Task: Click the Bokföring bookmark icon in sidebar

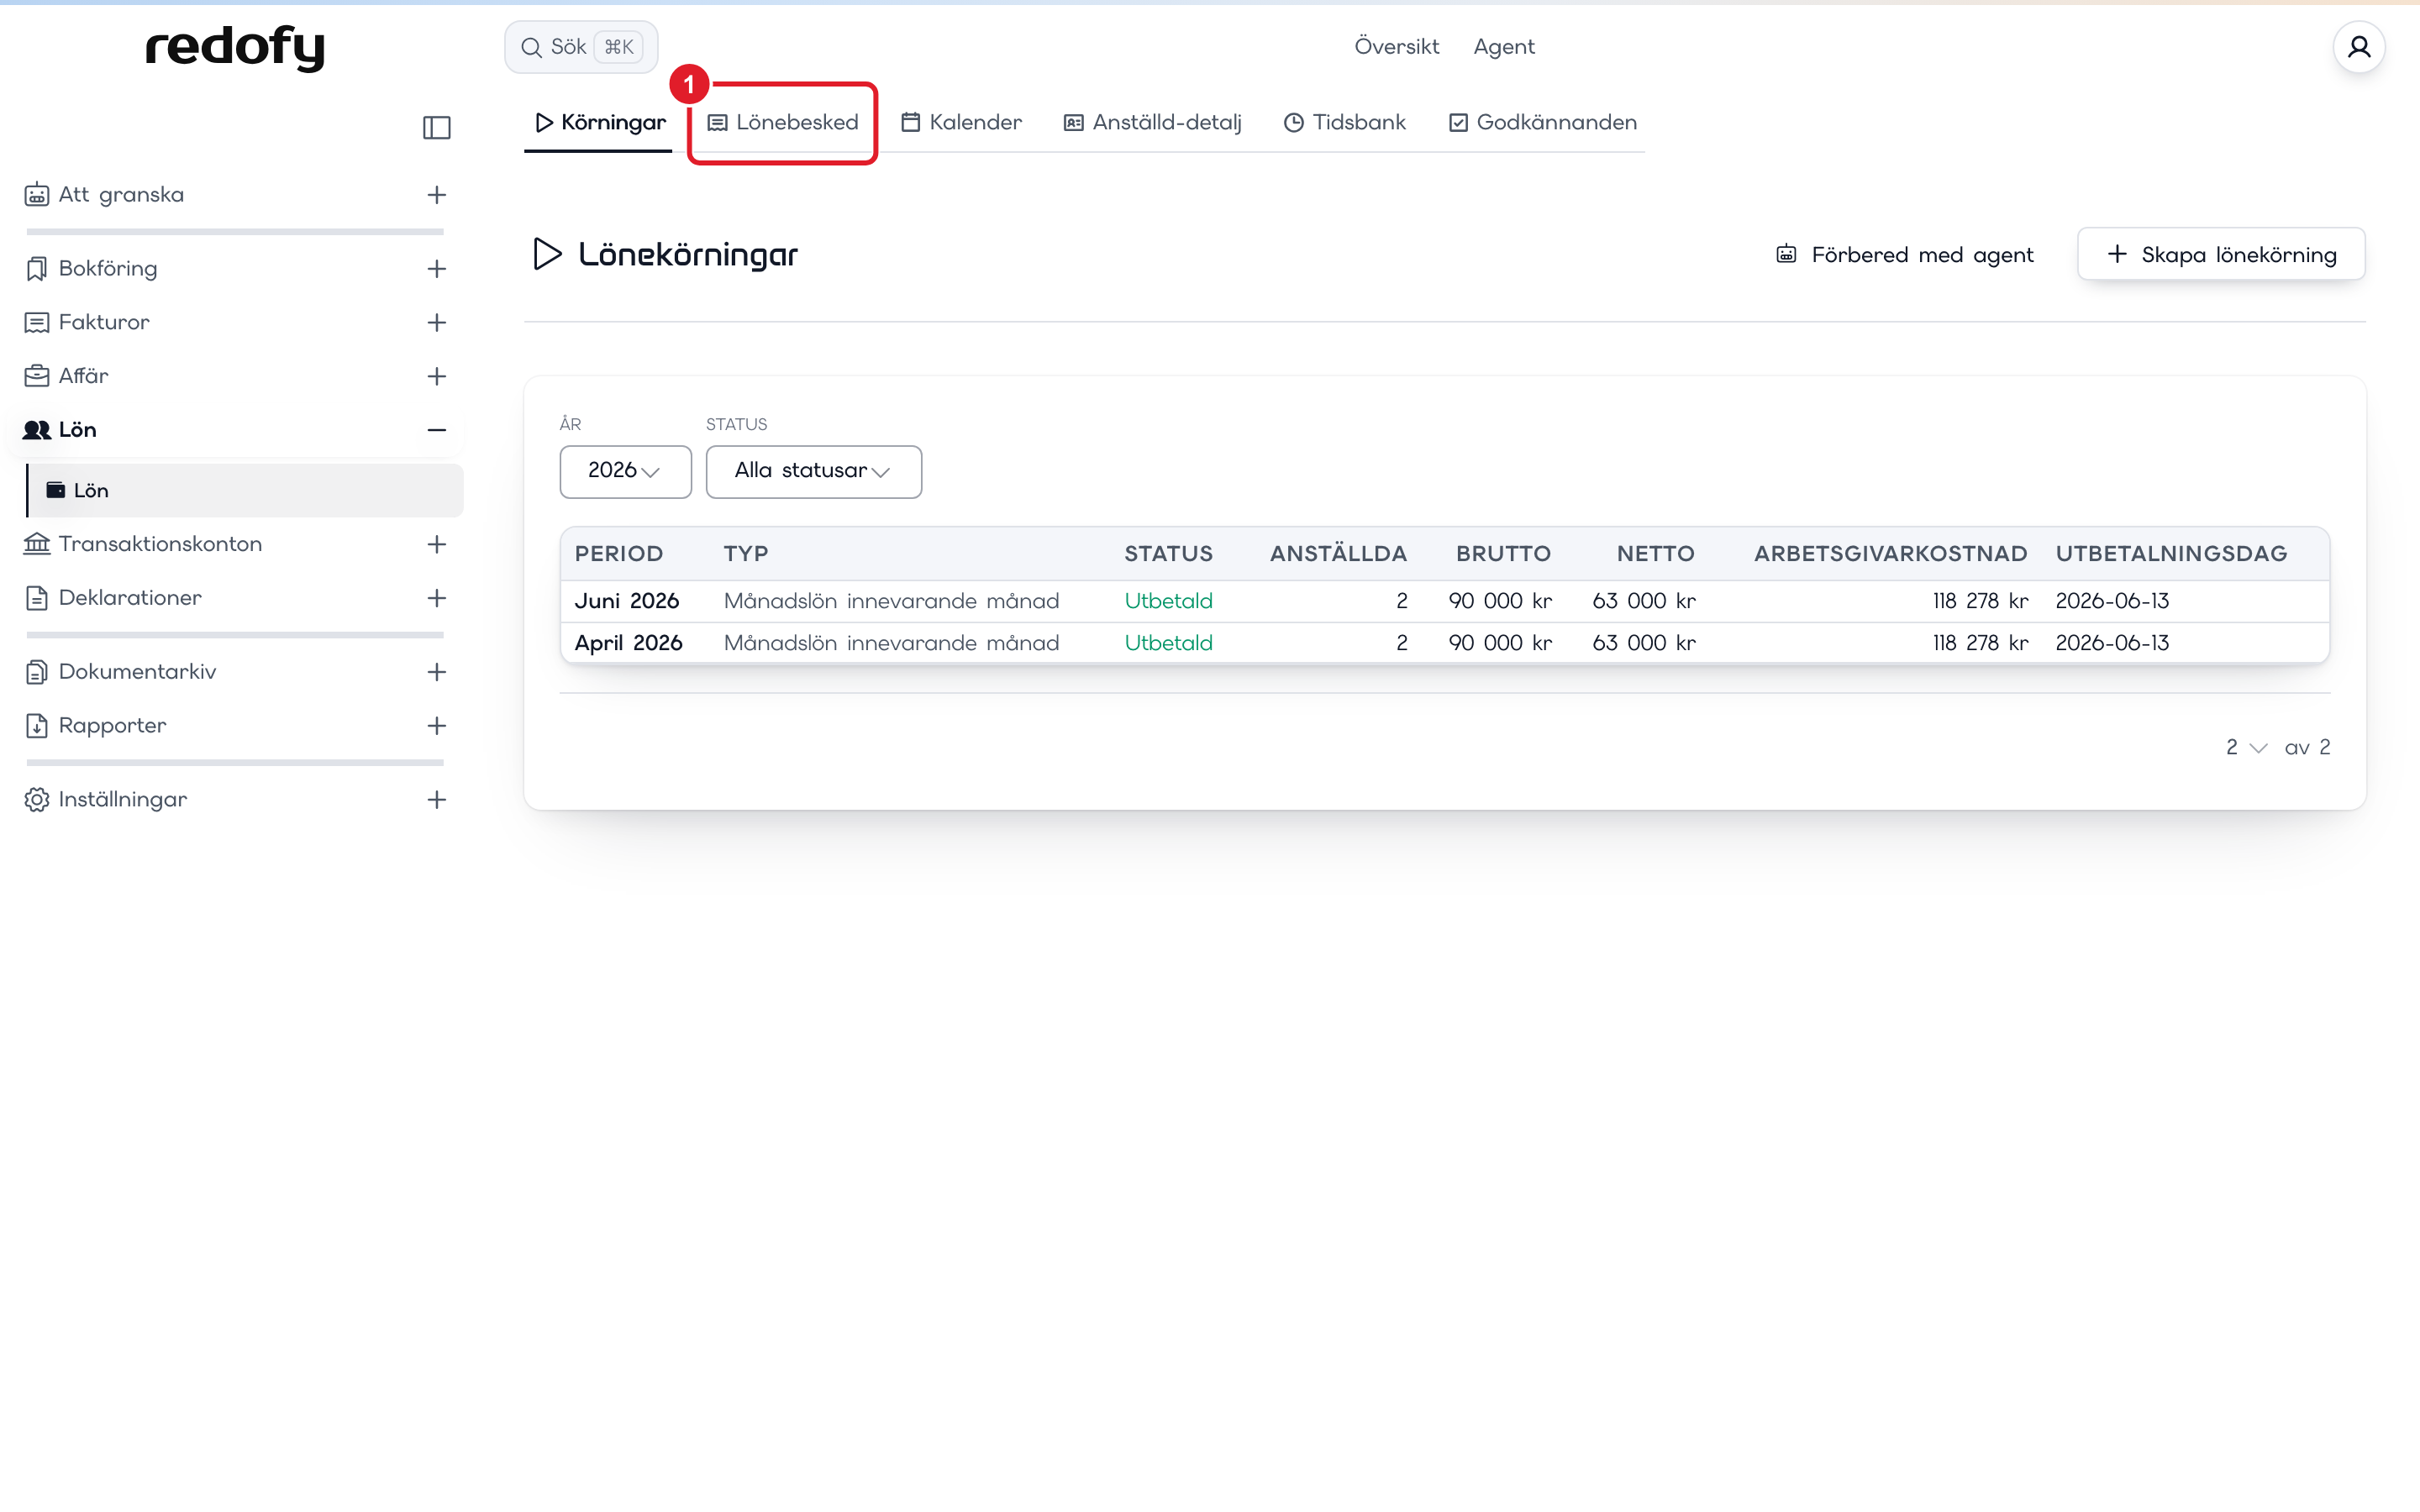Action: (37, 268)
